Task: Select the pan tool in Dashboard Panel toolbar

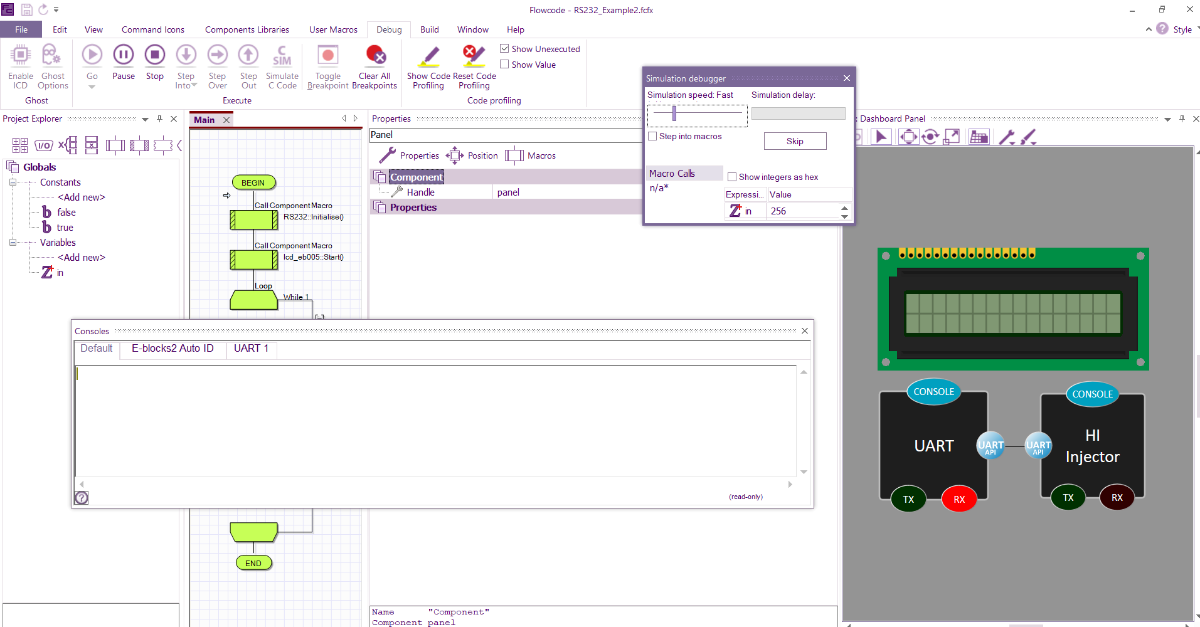Action: pyautogui.click(x=909, y=136)
